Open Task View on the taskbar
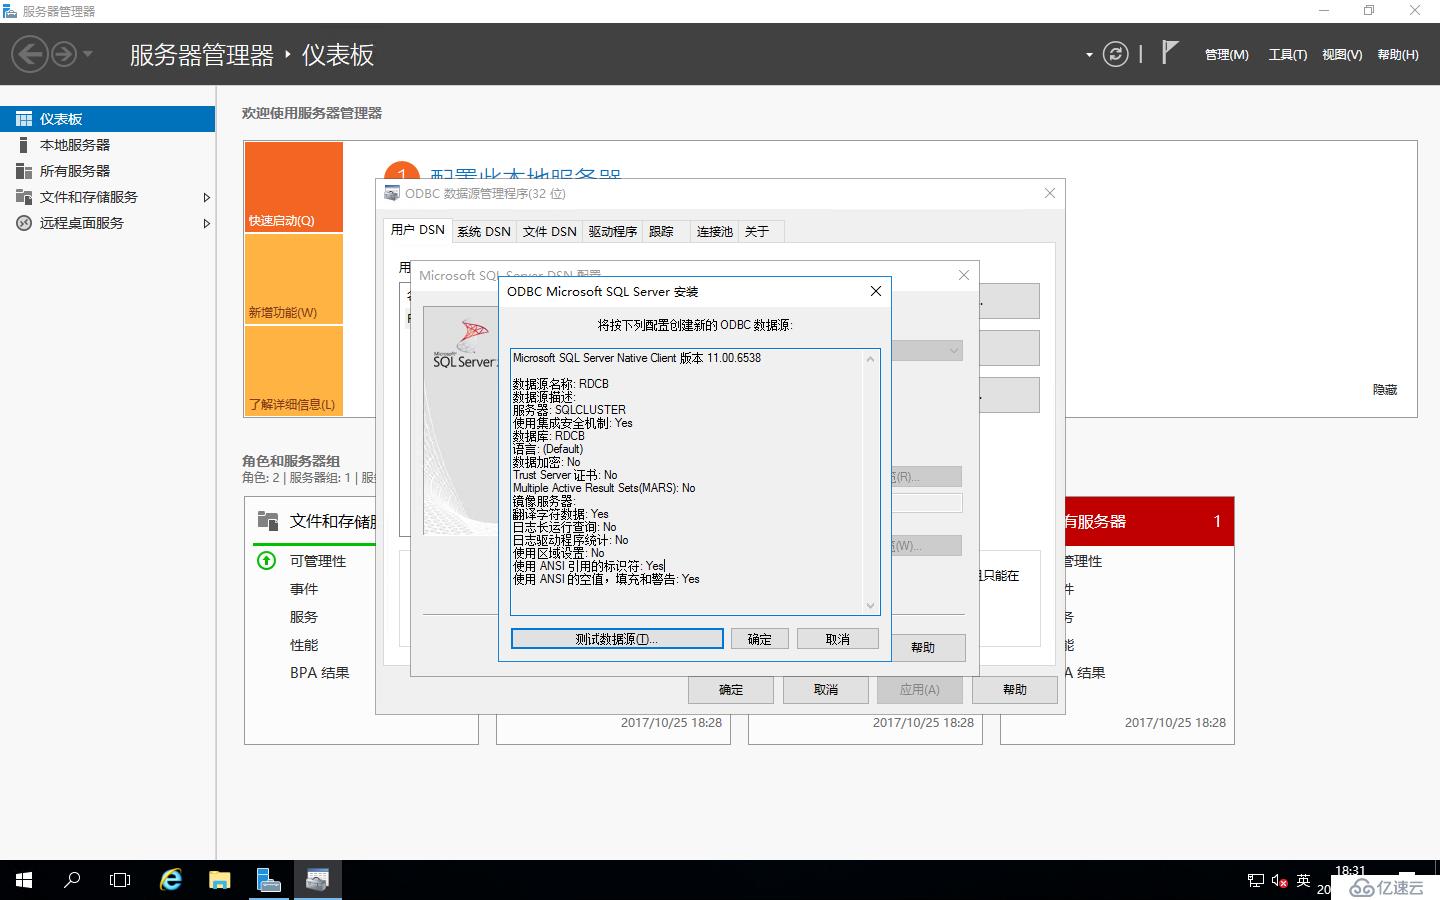The width and height of the screenshot is (1440, 900). [x=120, y=880]
